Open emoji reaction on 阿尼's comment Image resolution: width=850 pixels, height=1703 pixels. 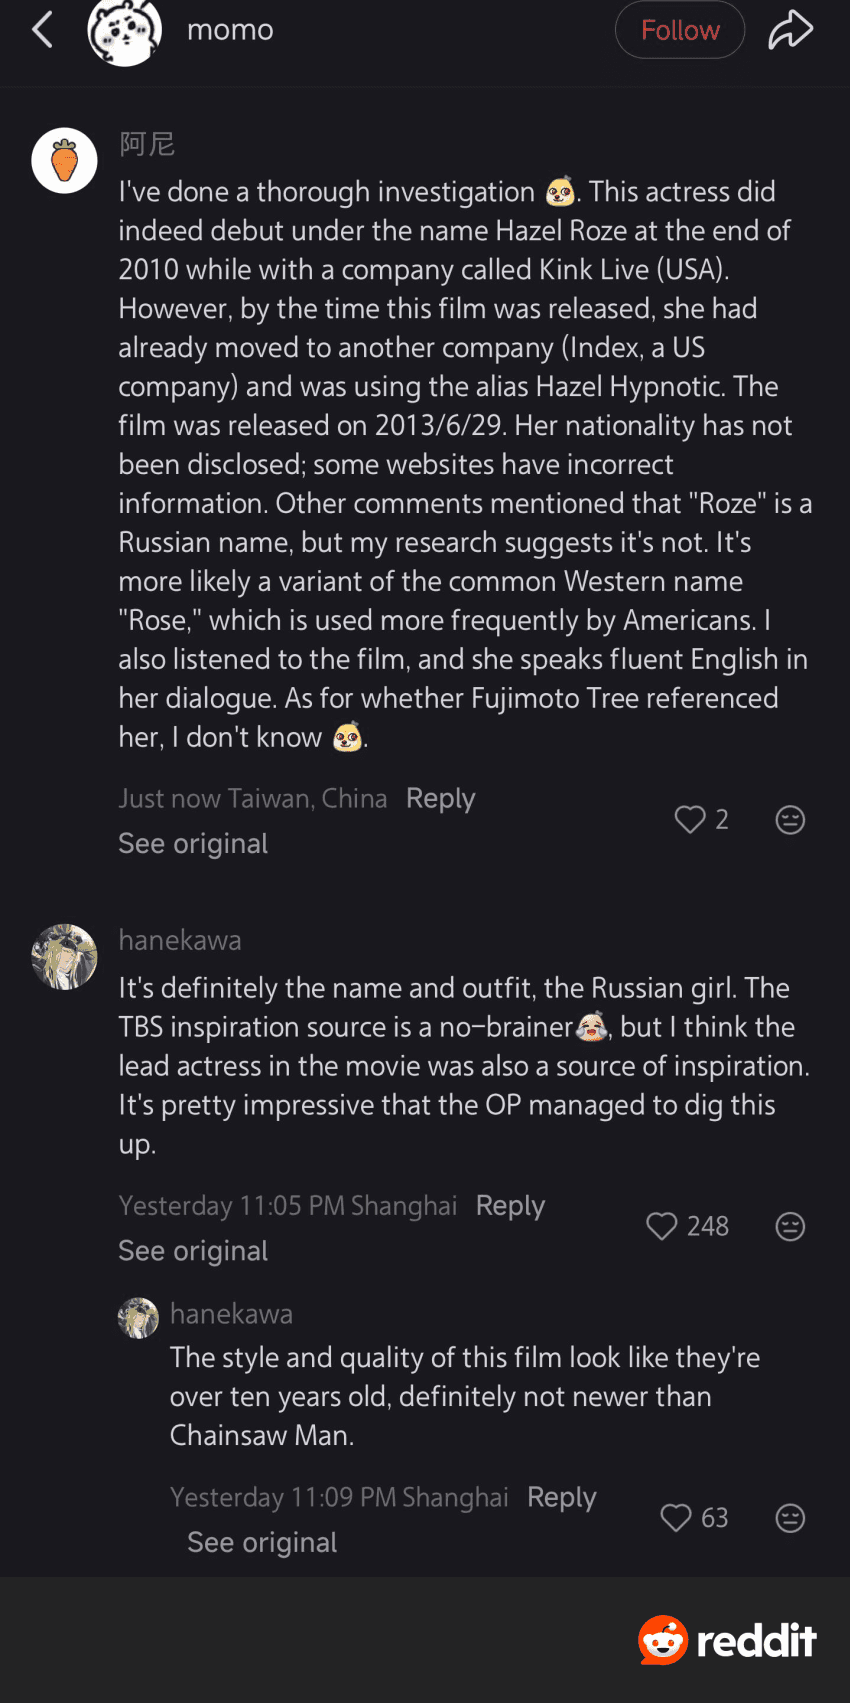pyautogui.click(x=790, y=820)
